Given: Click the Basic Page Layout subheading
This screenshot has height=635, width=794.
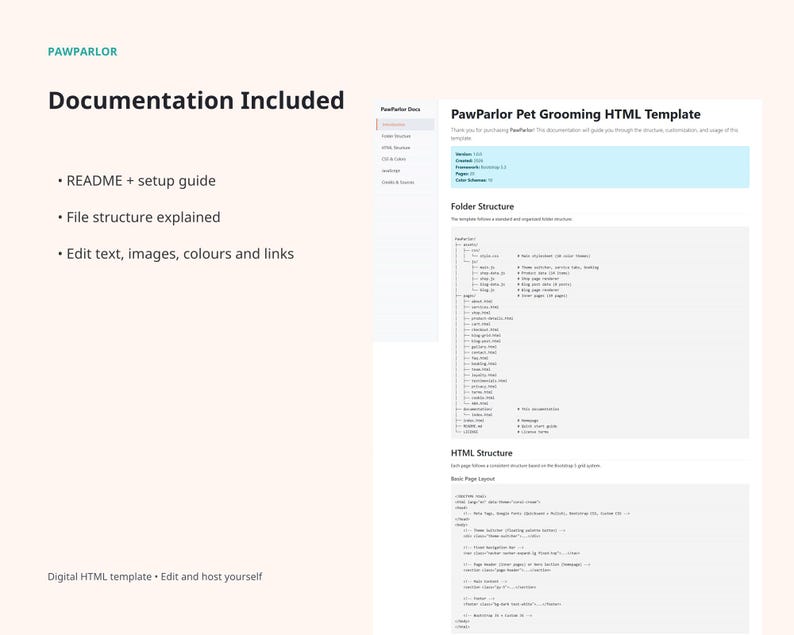Looking at the screenshot, I should 472,479.
